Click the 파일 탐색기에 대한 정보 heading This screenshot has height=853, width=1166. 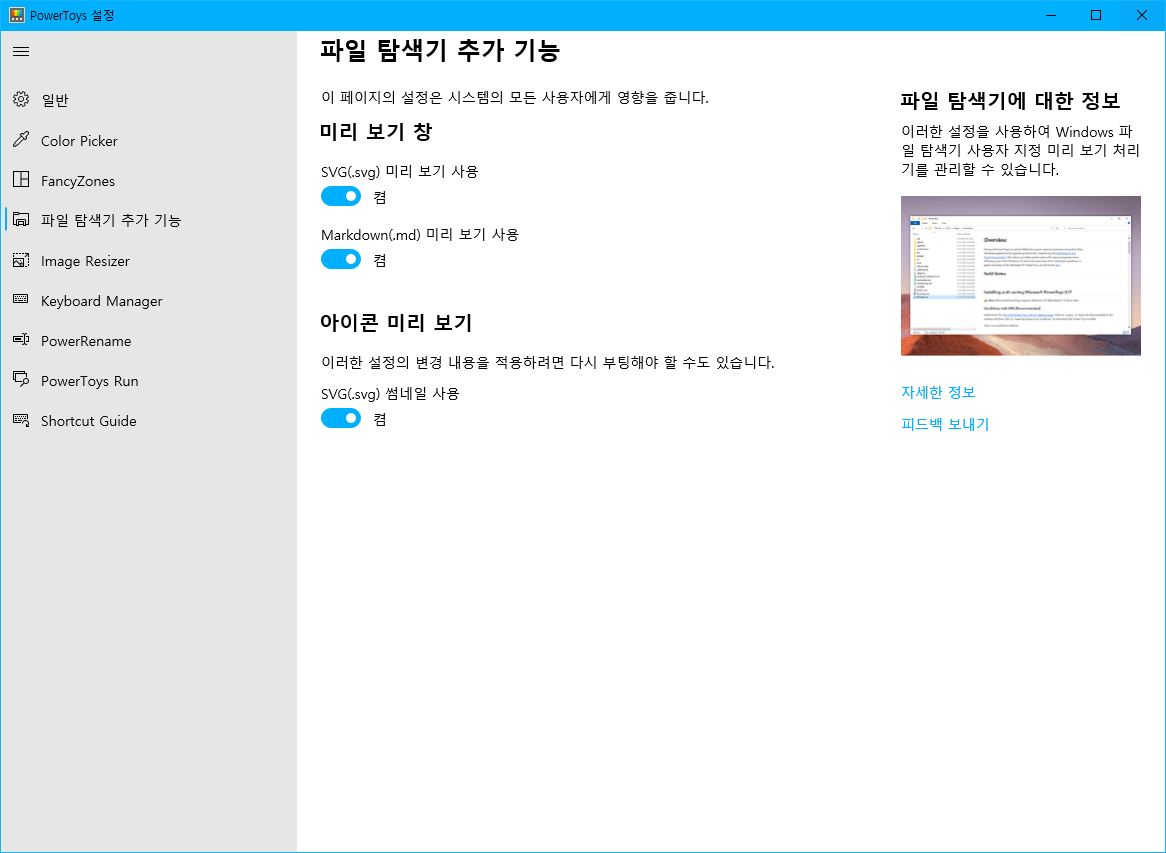1010,100
